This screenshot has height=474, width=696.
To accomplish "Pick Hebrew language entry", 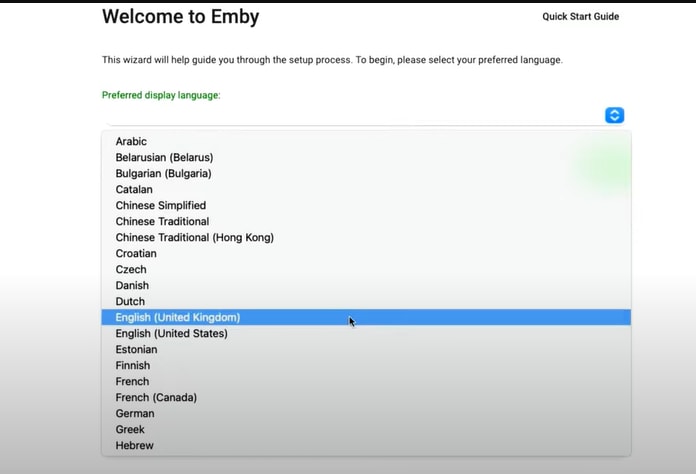I will [366, 445].
